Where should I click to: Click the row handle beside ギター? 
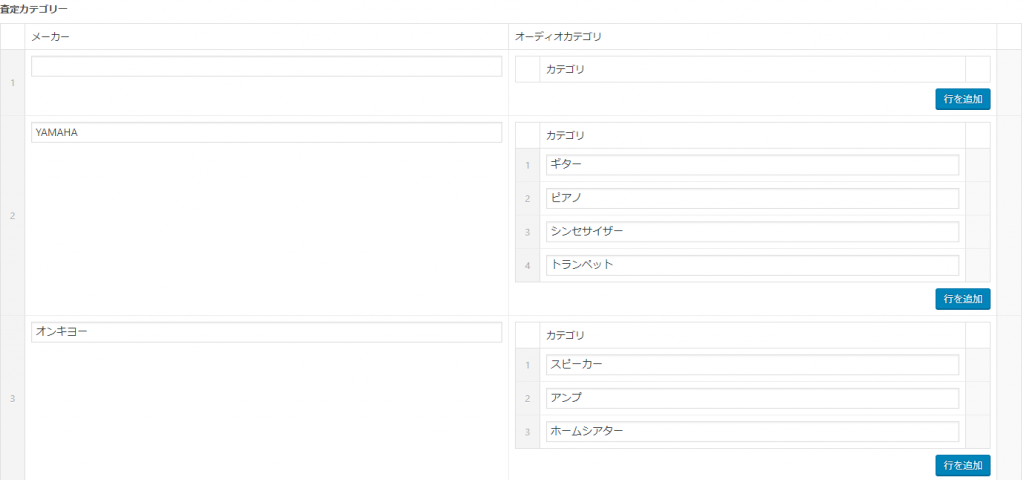(x=527, y=165)
